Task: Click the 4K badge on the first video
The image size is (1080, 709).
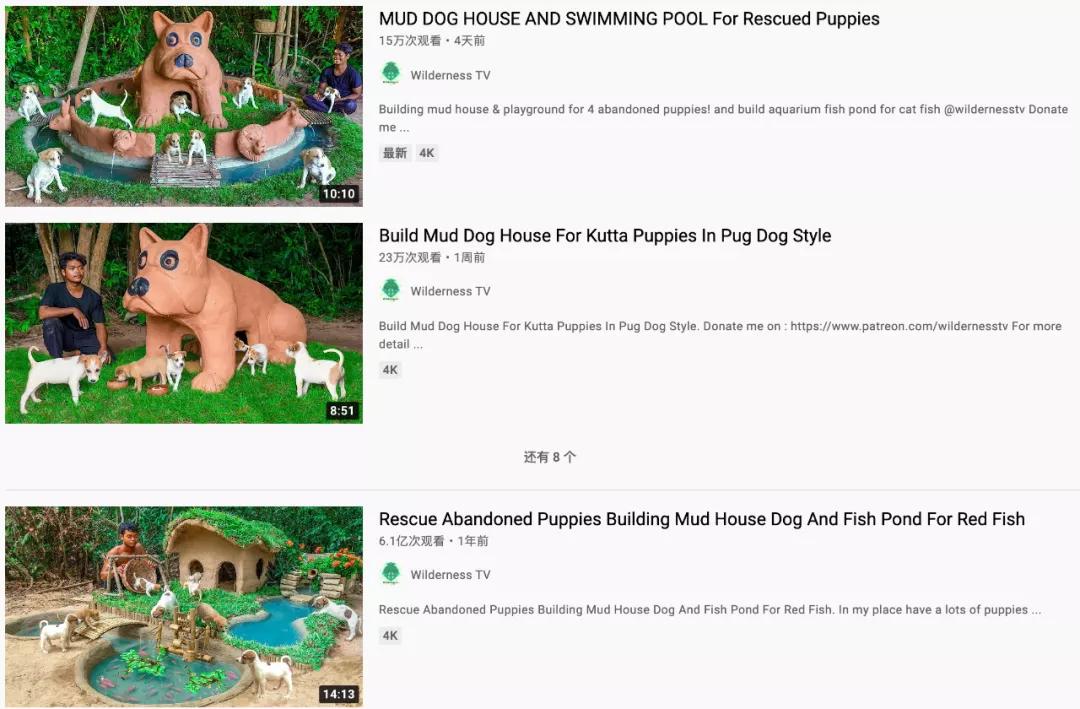Action: tap(427, 153)
